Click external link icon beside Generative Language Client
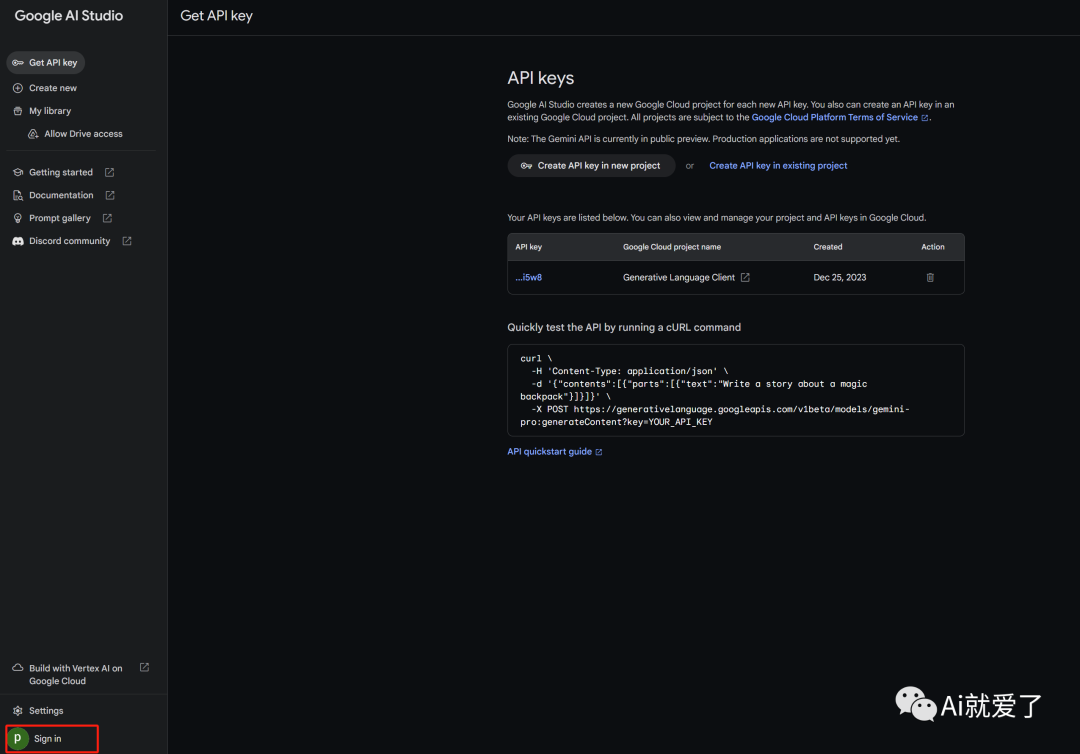Viewport: 1080px width, 754px height. click(x=745, y=277)
